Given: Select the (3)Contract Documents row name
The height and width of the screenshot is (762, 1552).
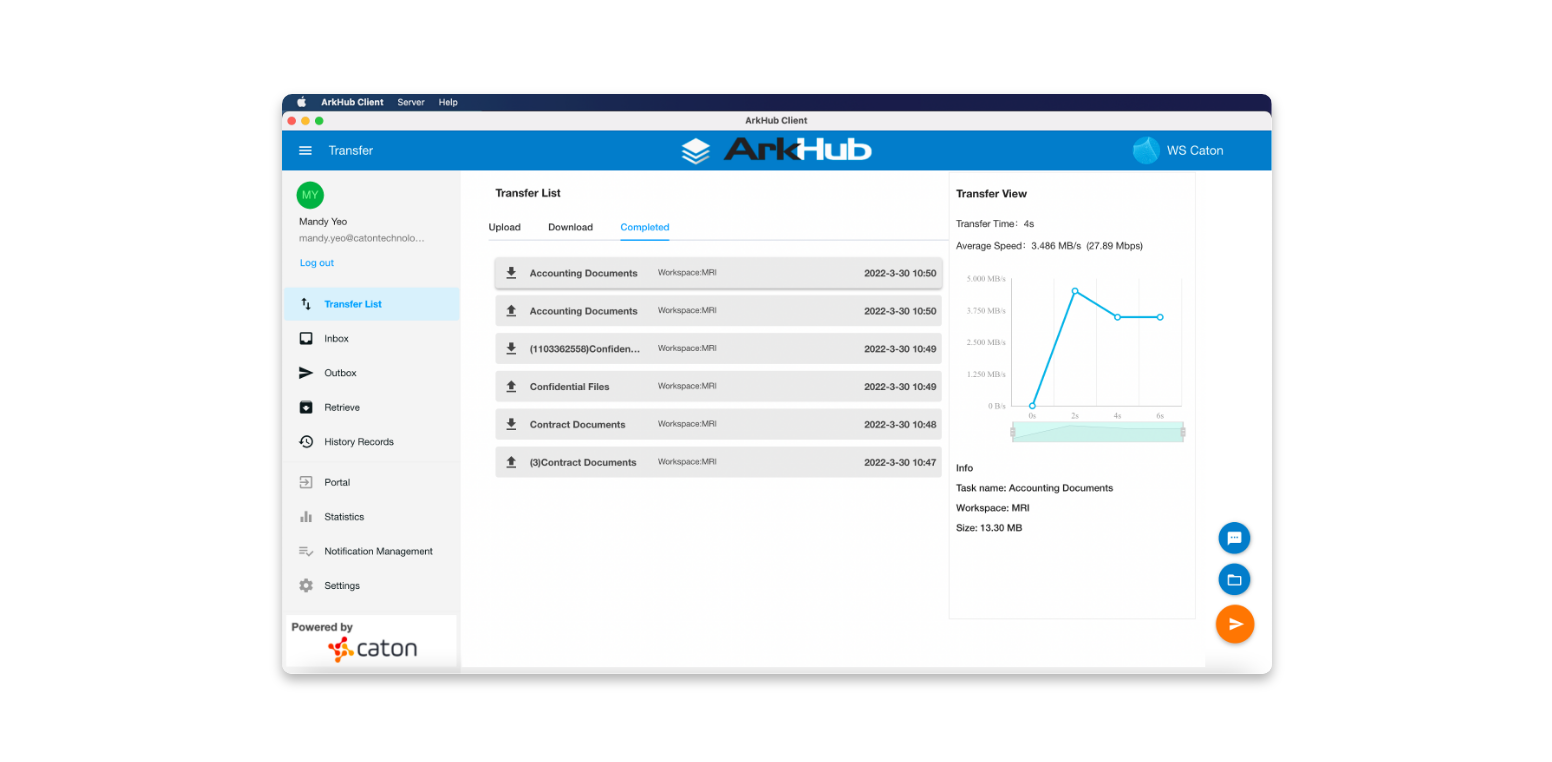Looking at the screenshot, I should coord(583,462).
